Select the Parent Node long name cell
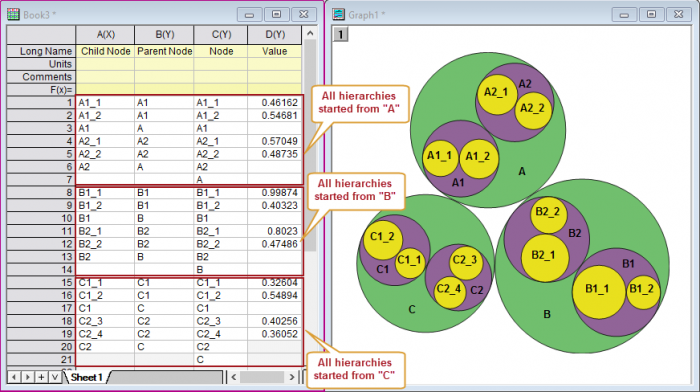The width and height of the screenshot is (700, 392). 164,51
